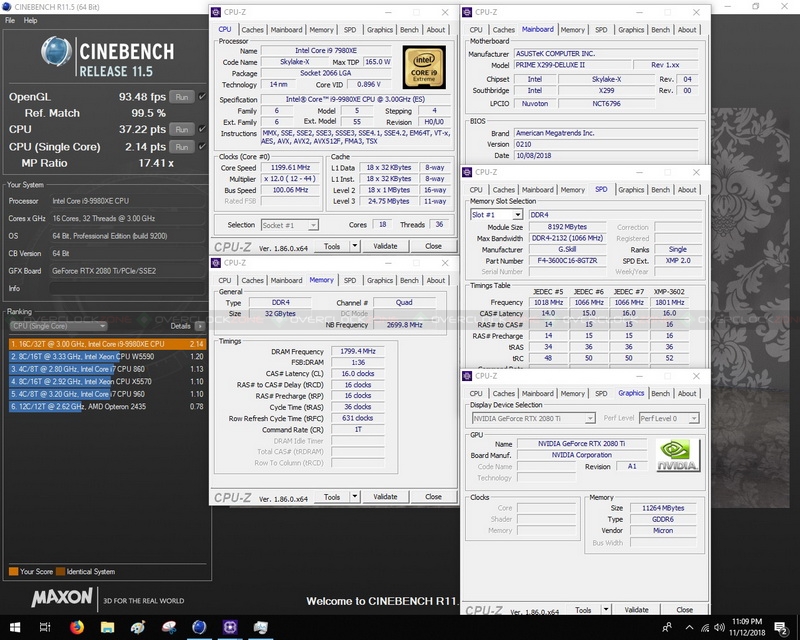Click the Details arrow in Ranking panel

(x=199, y=326)
